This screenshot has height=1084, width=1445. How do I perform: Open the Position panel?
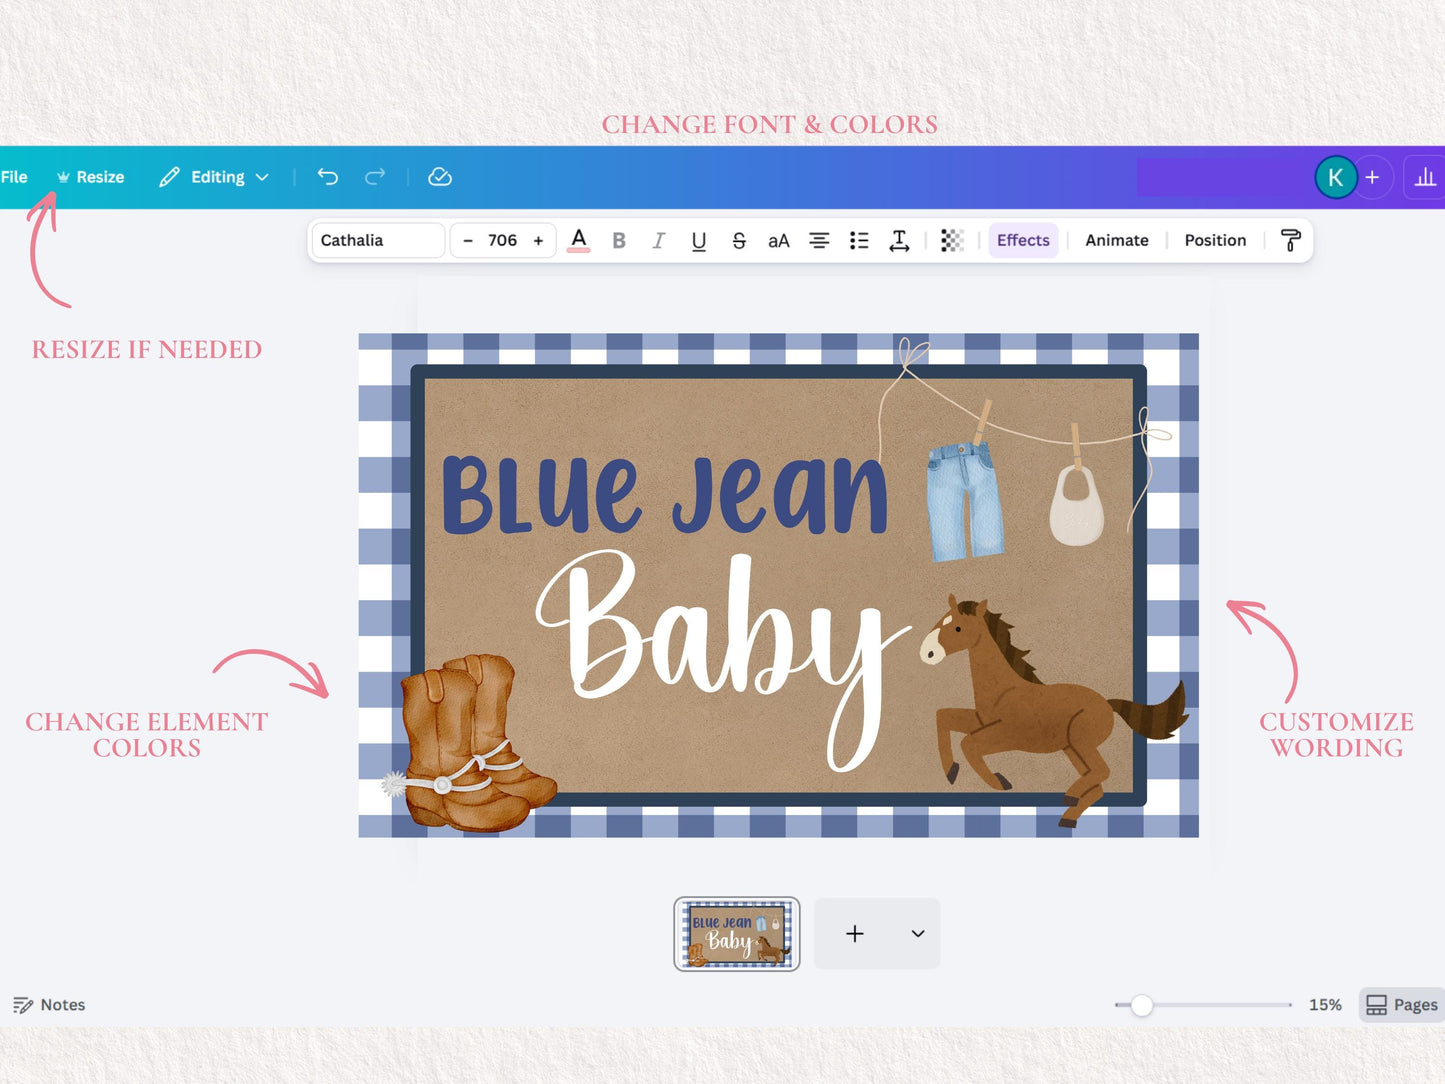[1215, 240]
